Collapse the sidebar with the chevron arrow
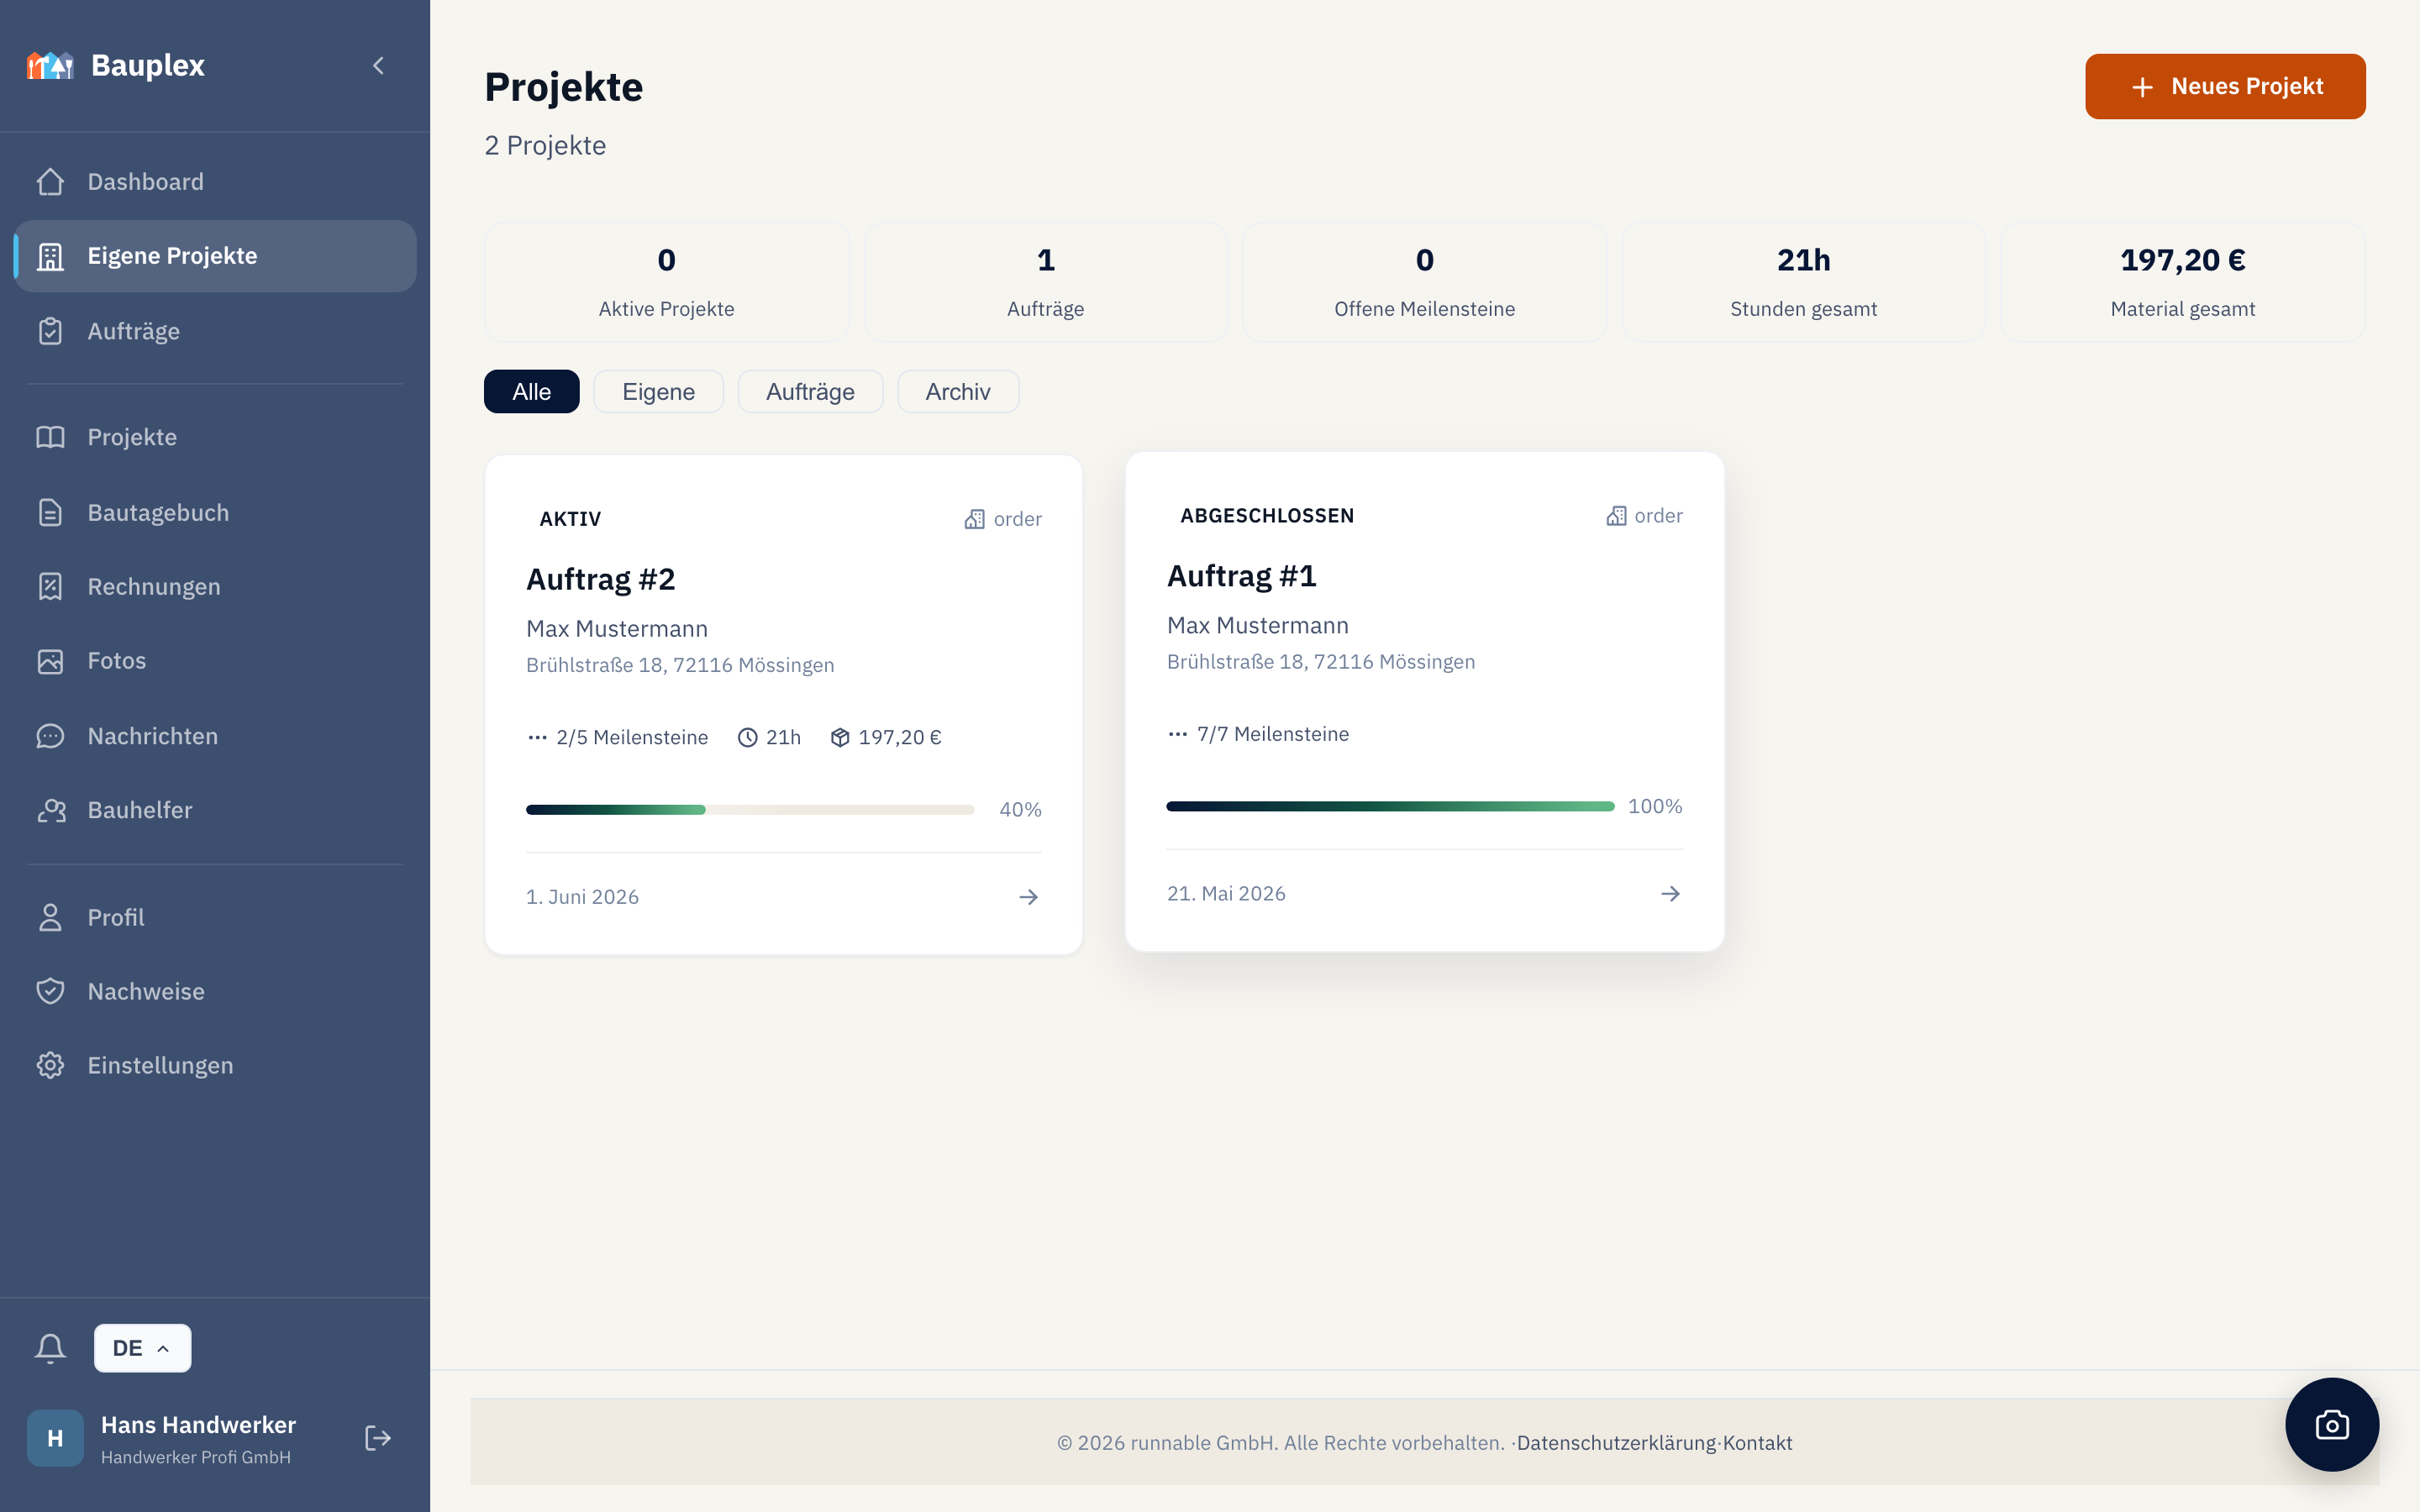Screen dimensions: 2420x1512 pos(378,66)
